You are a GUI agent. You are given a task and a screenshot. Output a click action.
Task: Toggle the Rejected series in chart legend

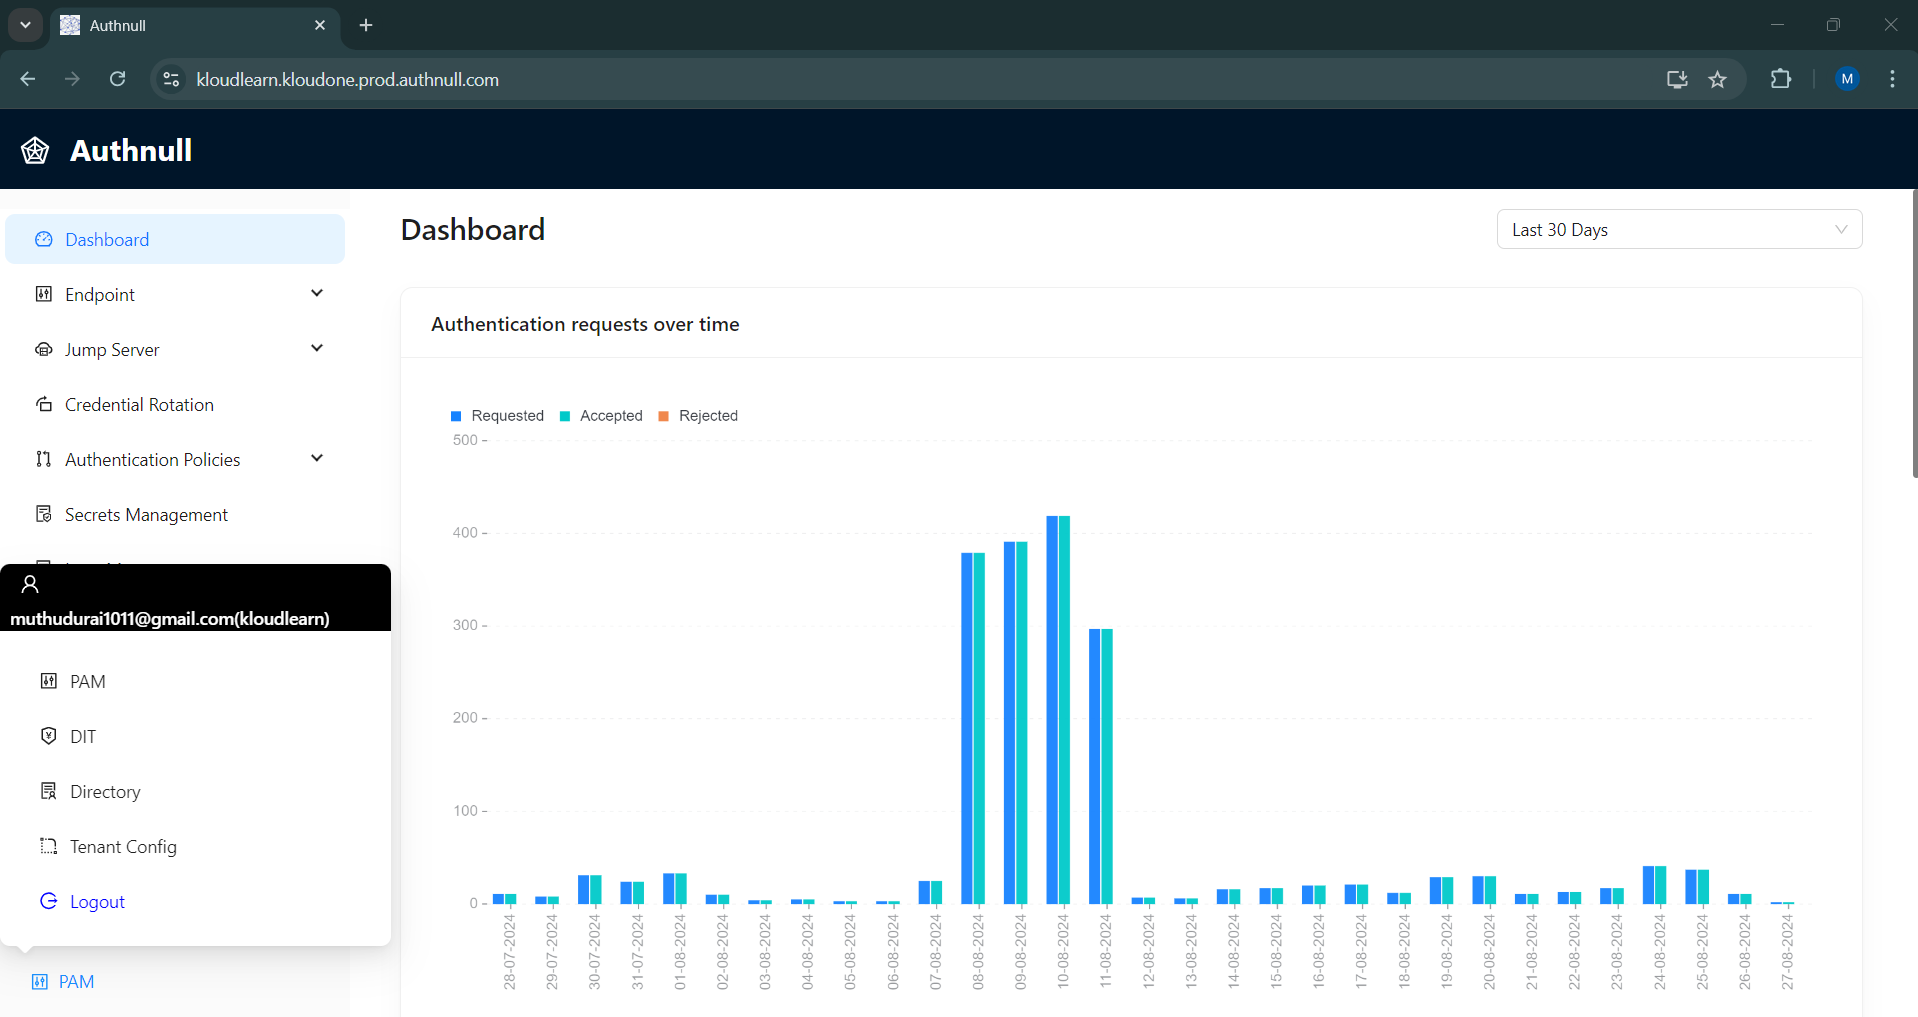click(x=698, y=416)
